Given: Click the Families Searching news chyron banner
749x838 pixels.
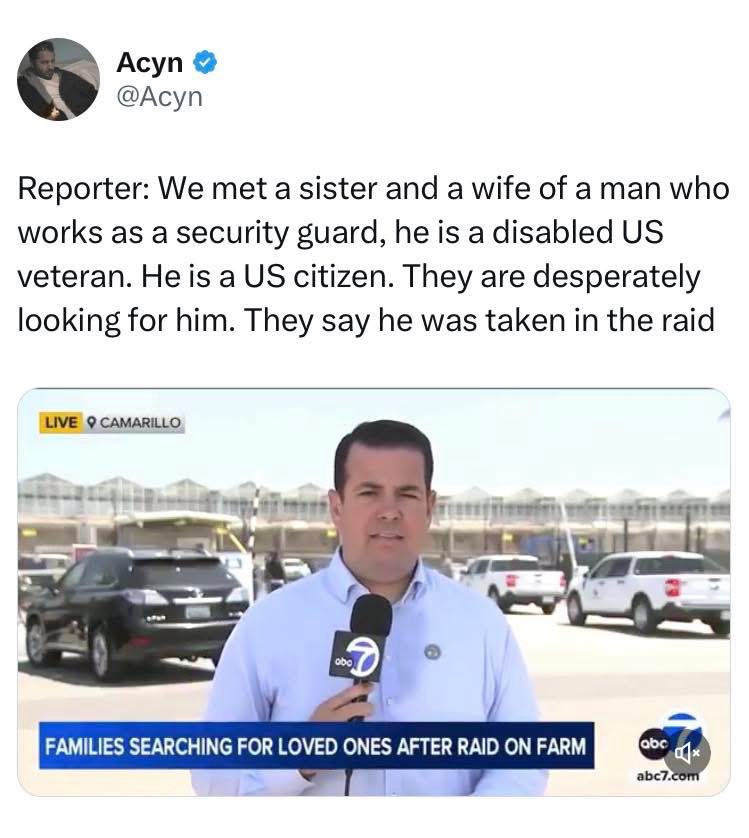Looking at the screenshot, I should pyautogui.click(x=316, y=746).
